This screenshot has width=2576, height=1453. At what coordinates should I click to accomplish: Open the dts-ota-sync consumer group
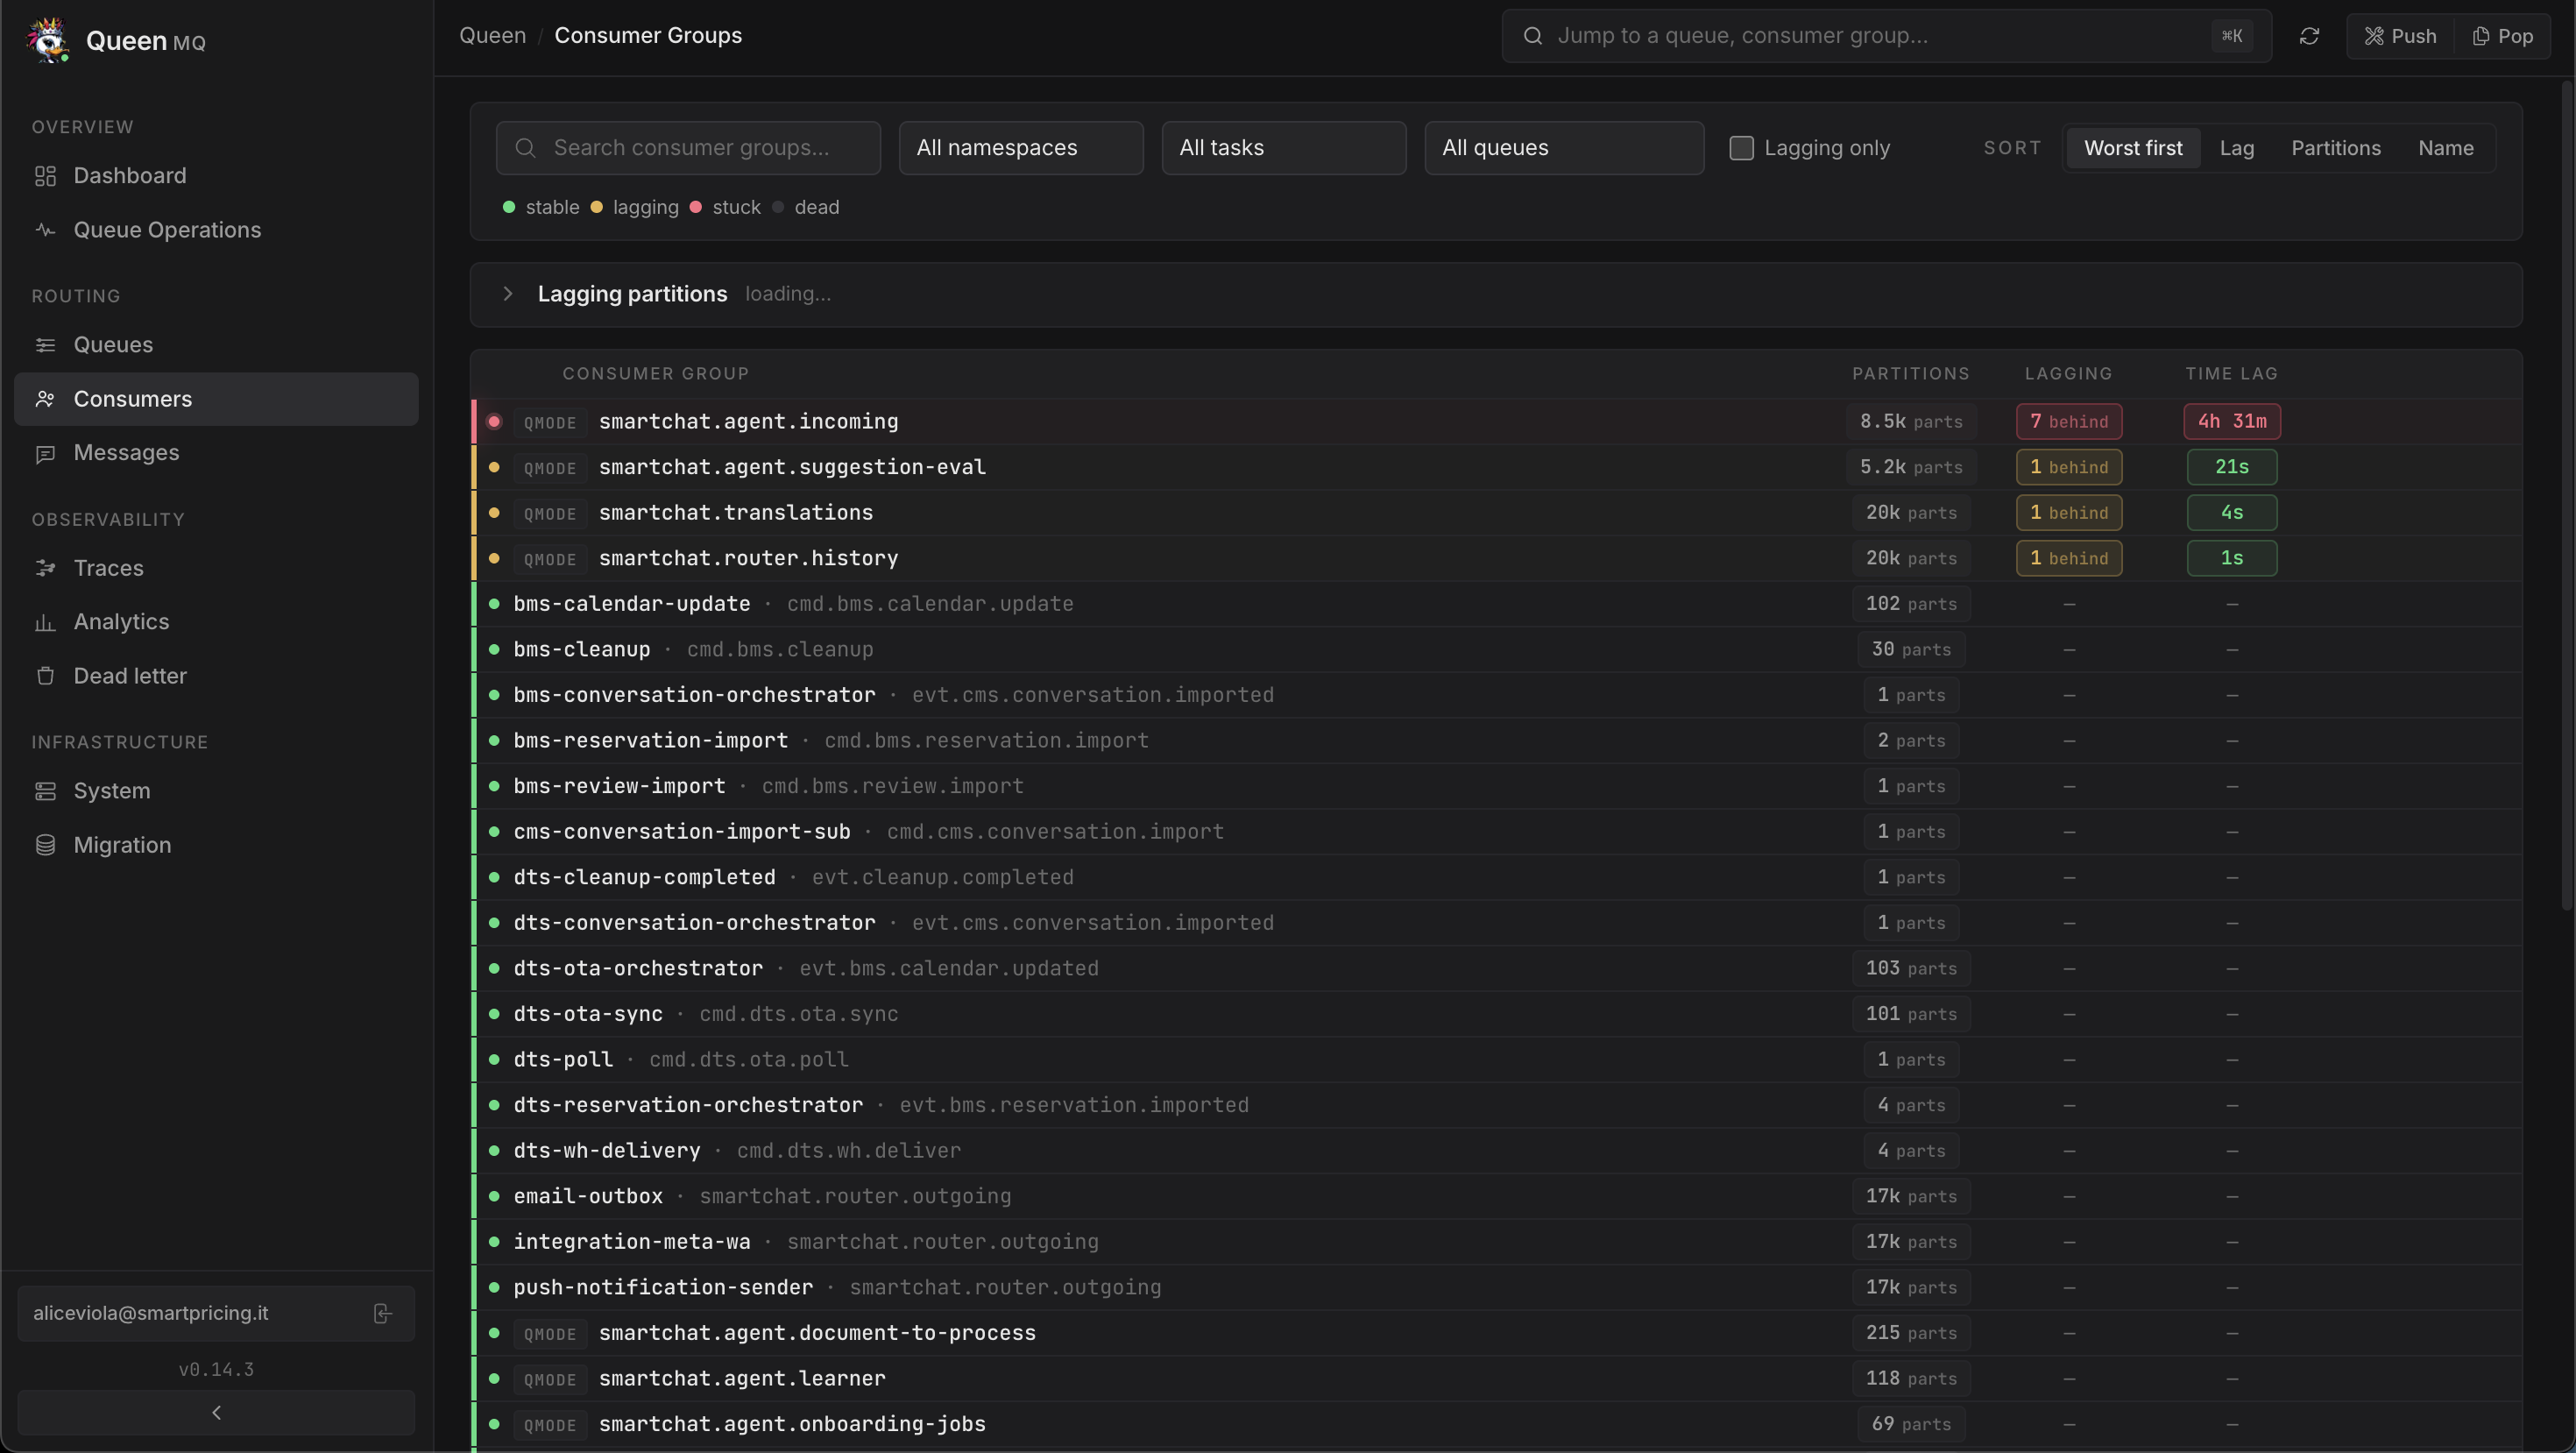point(1496,1014)
